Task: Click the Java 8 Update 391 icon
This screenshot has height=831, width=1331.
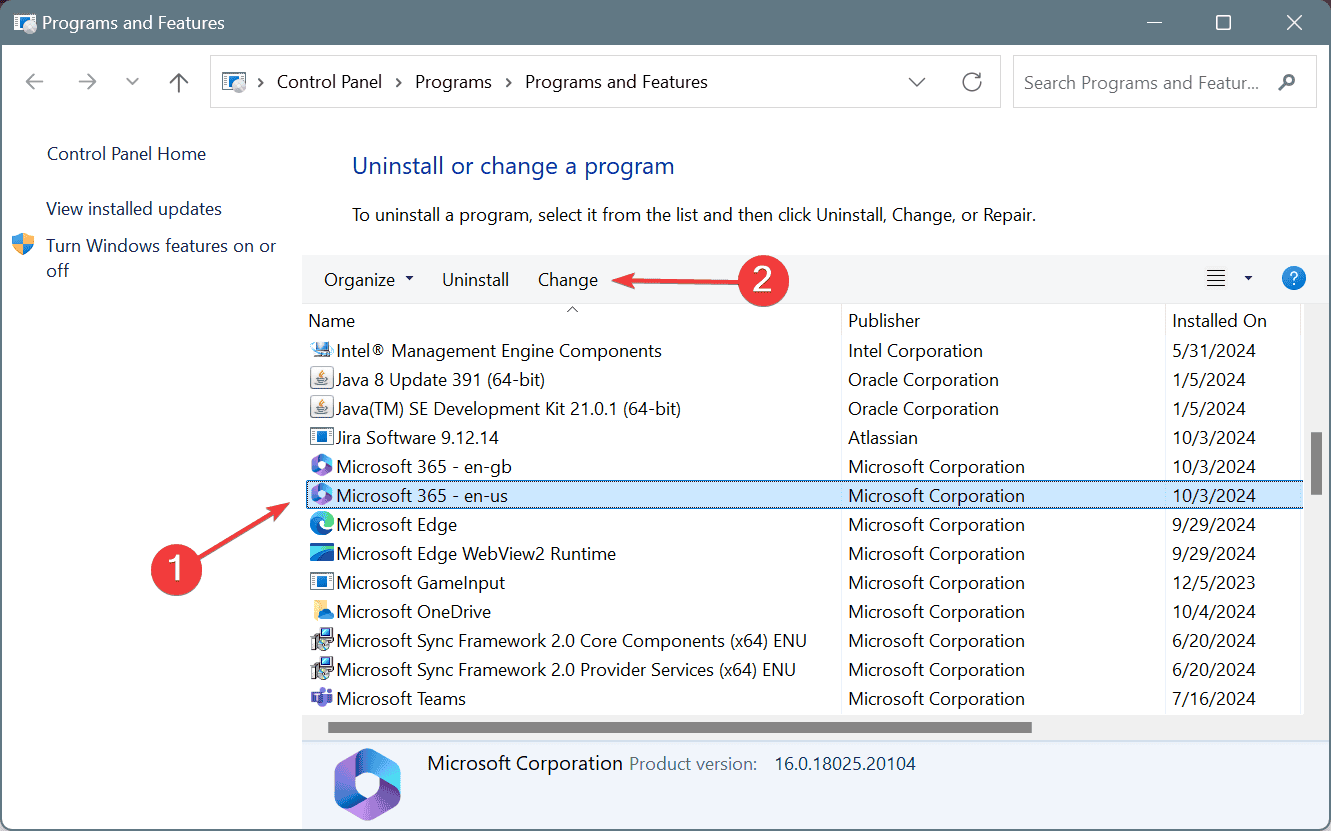Action: pos(321,380)
